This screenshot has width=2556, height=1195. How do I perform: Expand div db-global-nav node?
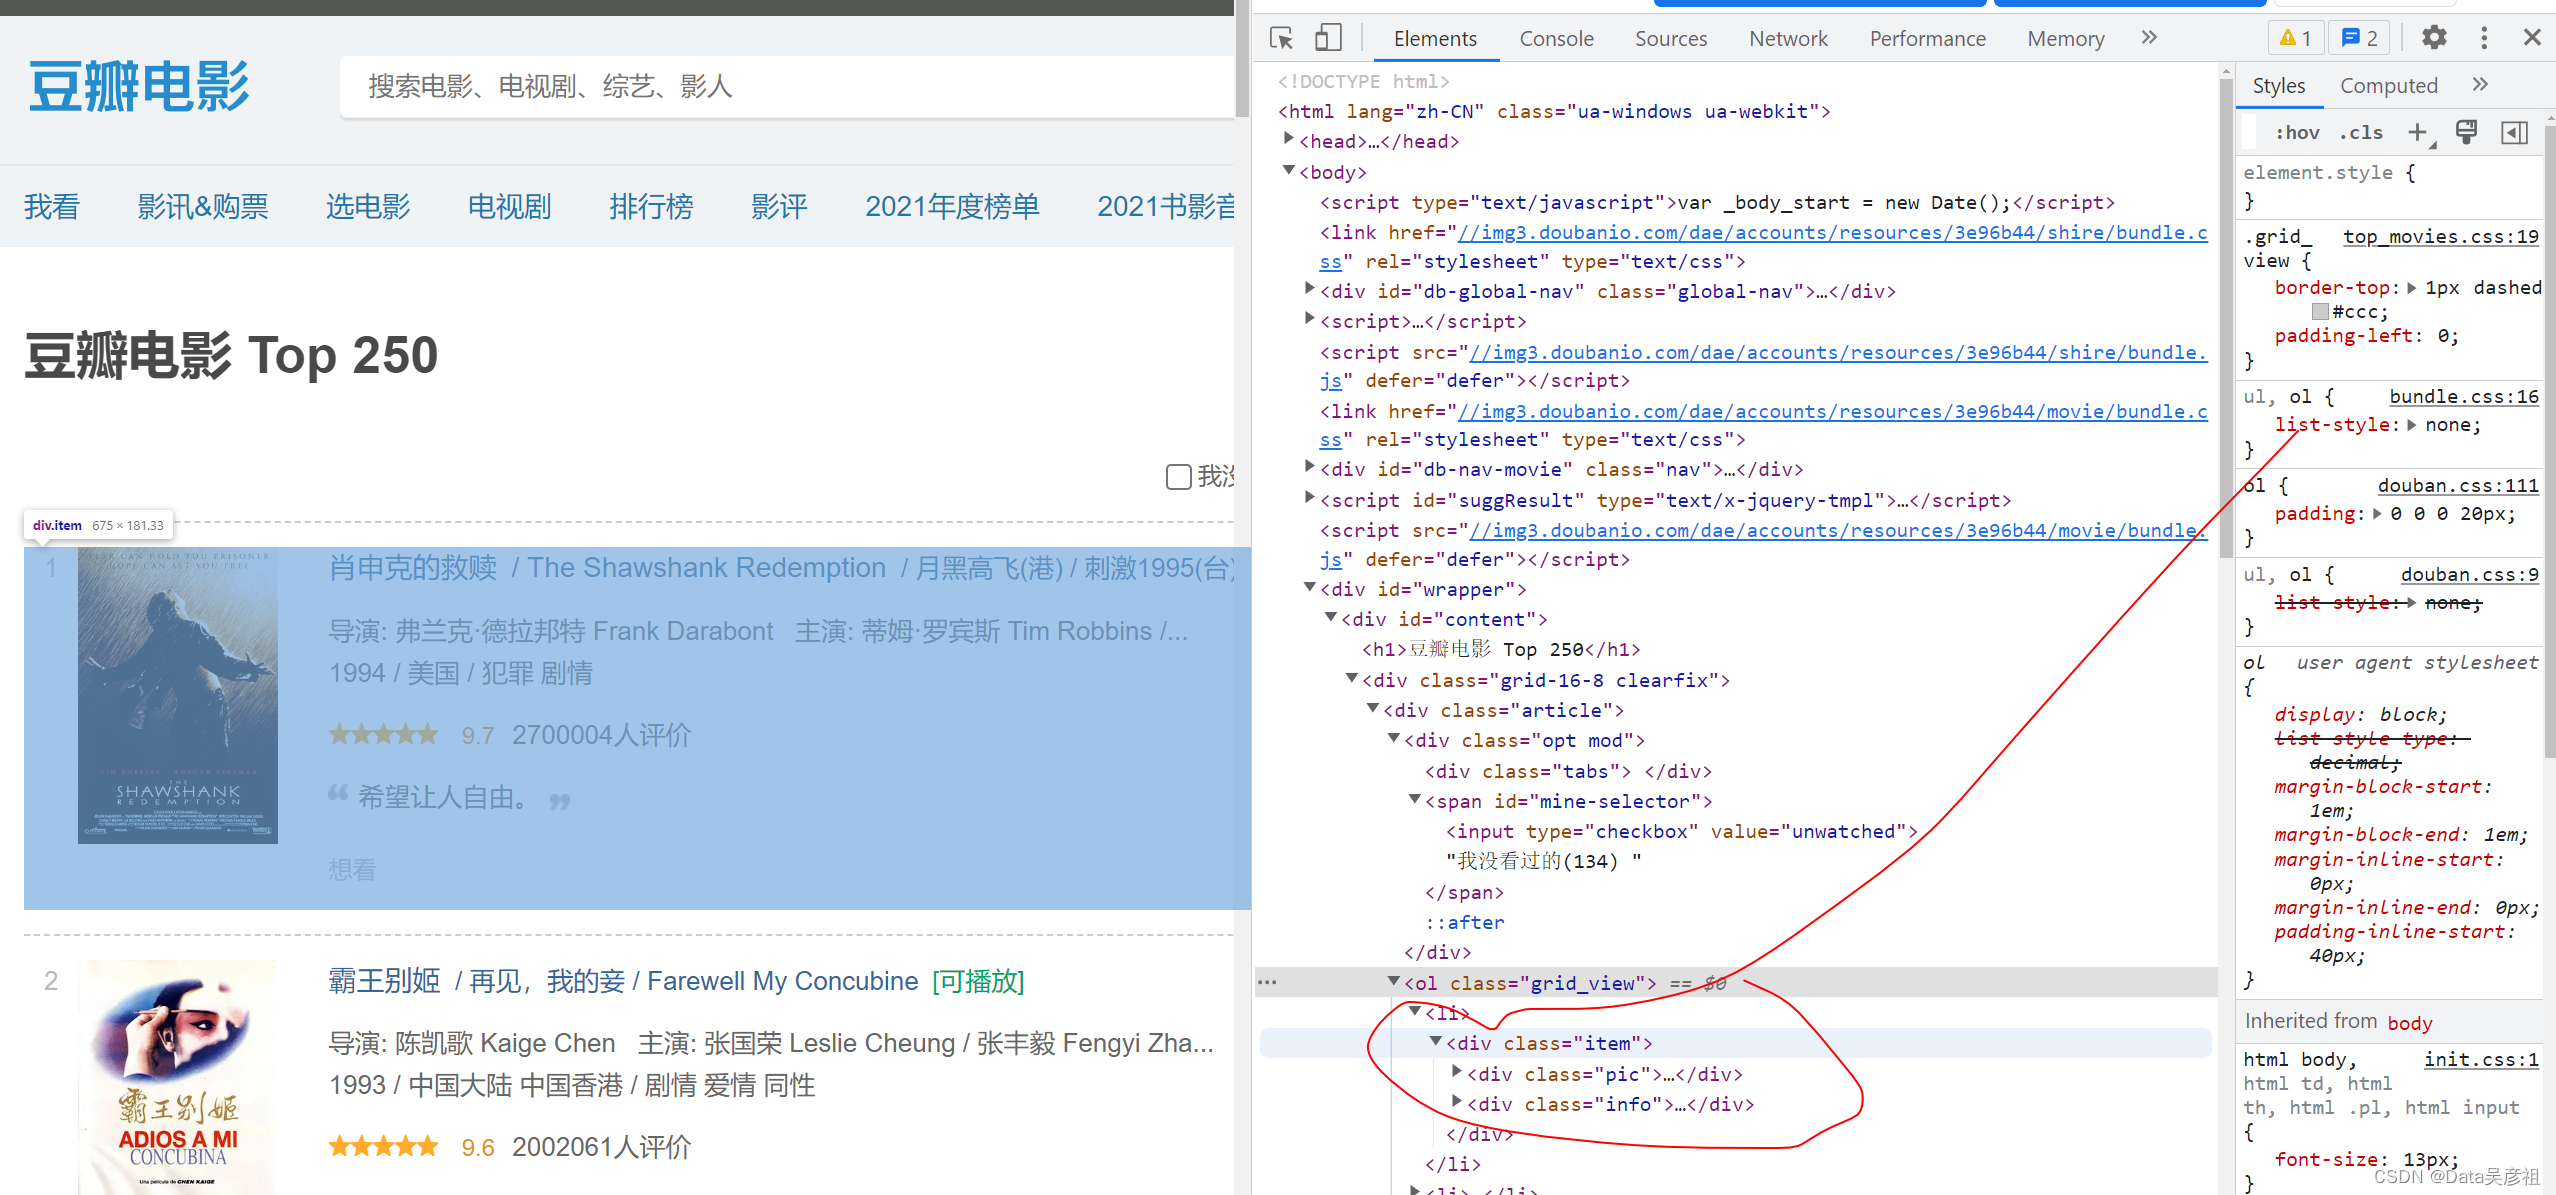(x=1310, y=290)
